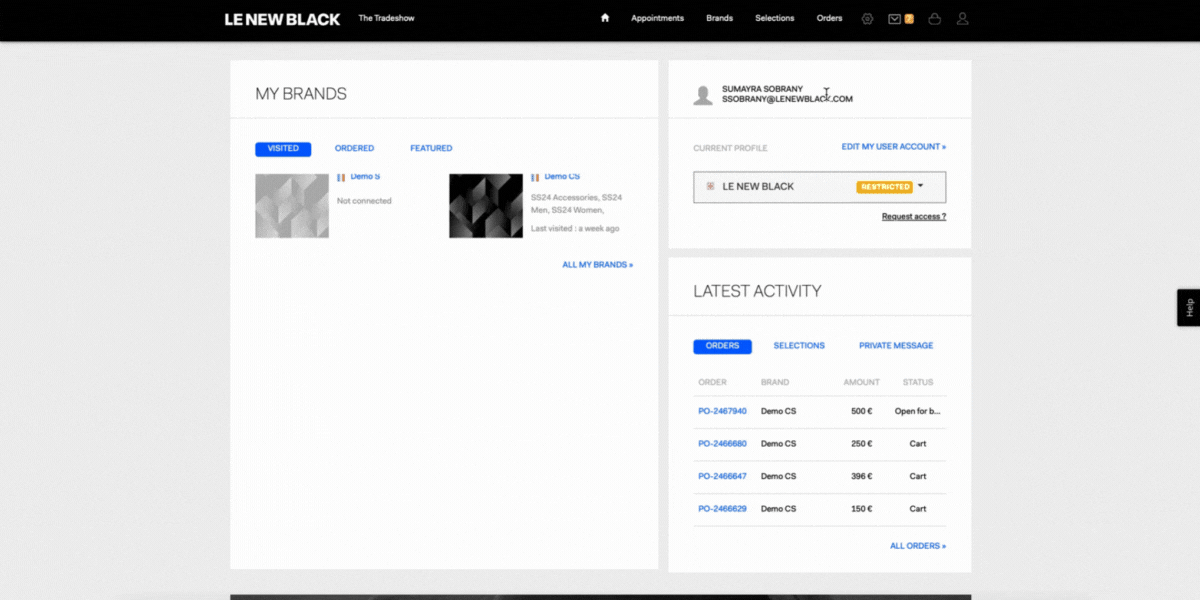The image size is (1200, 600).
Task: Expand the LE NEW BLACK profile dropdown
Action: (819, 187)
